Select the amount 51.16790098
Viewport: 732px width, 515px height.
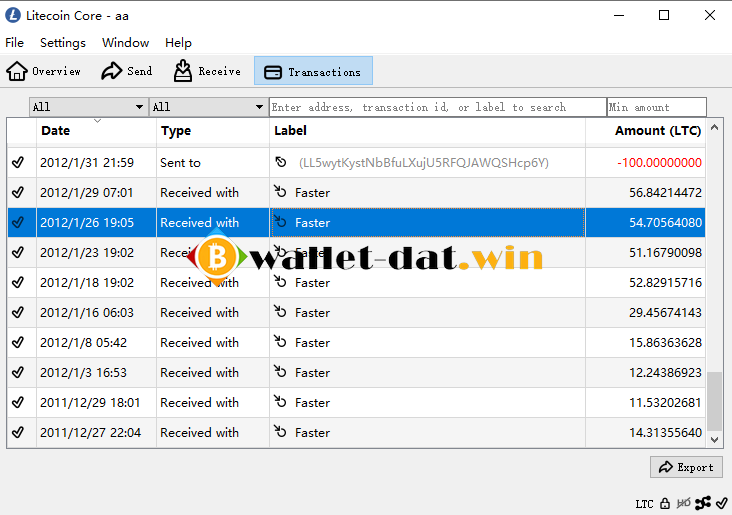click(x=665, y=253)
